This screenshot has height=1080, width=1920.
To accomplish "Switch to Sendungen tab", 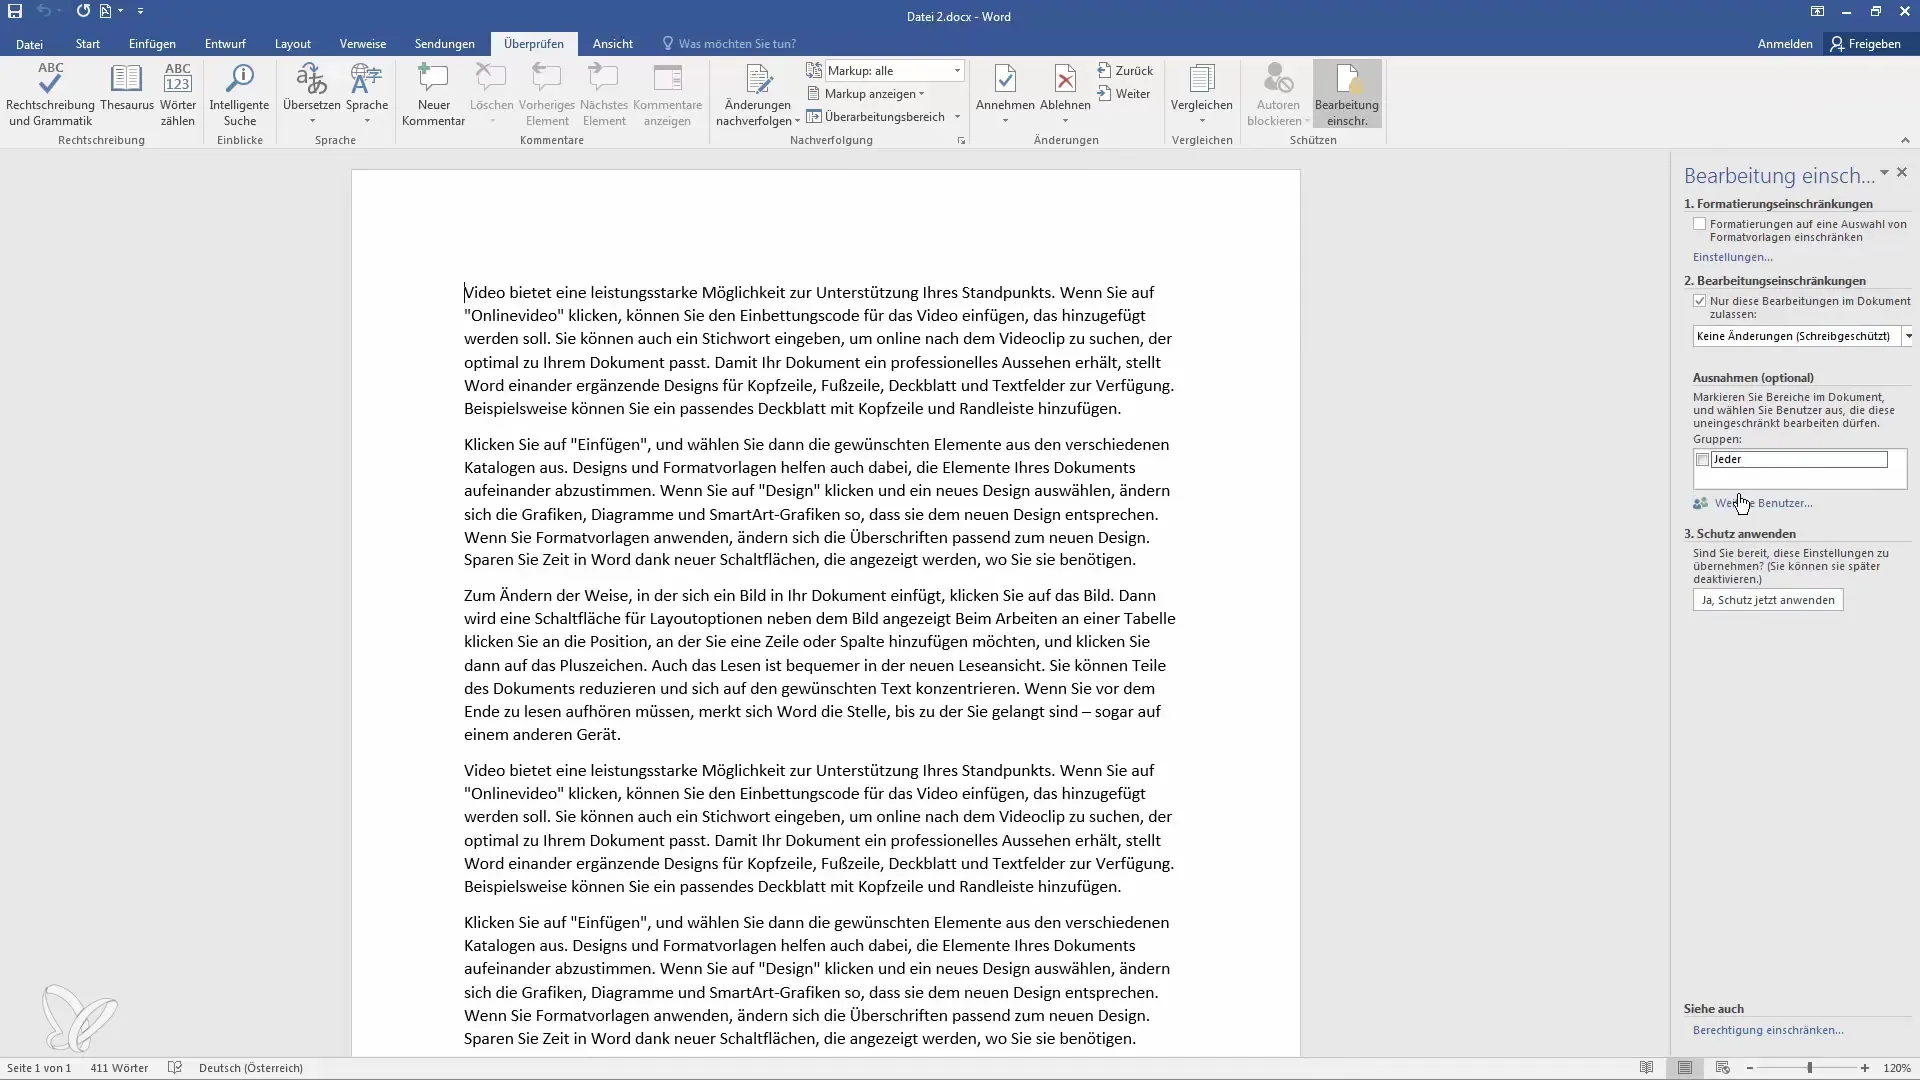I will pos(445,44).
